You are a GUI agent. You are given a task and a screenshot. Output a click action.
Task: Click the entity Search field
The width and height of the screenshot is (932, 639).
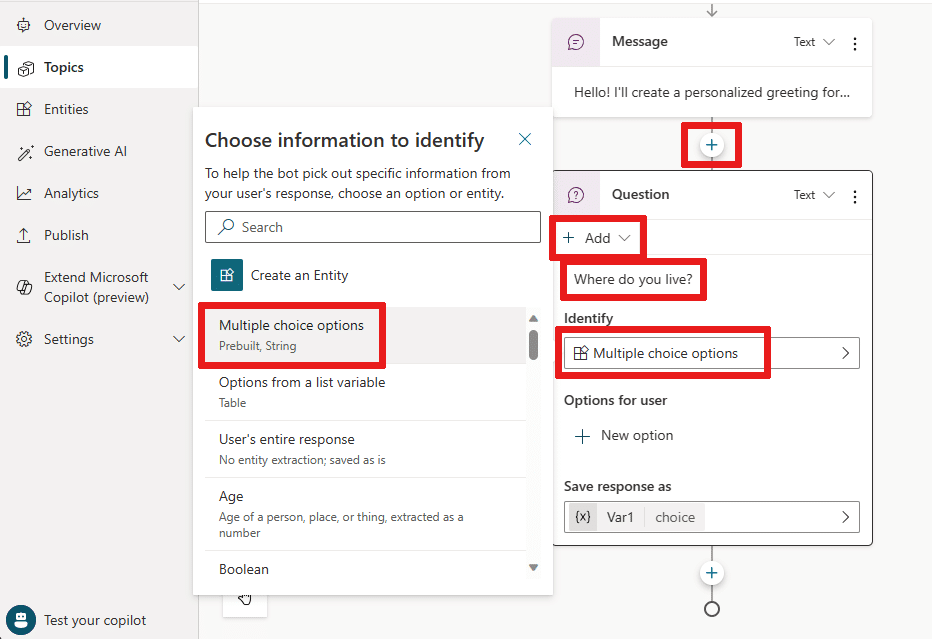[373, 227]
